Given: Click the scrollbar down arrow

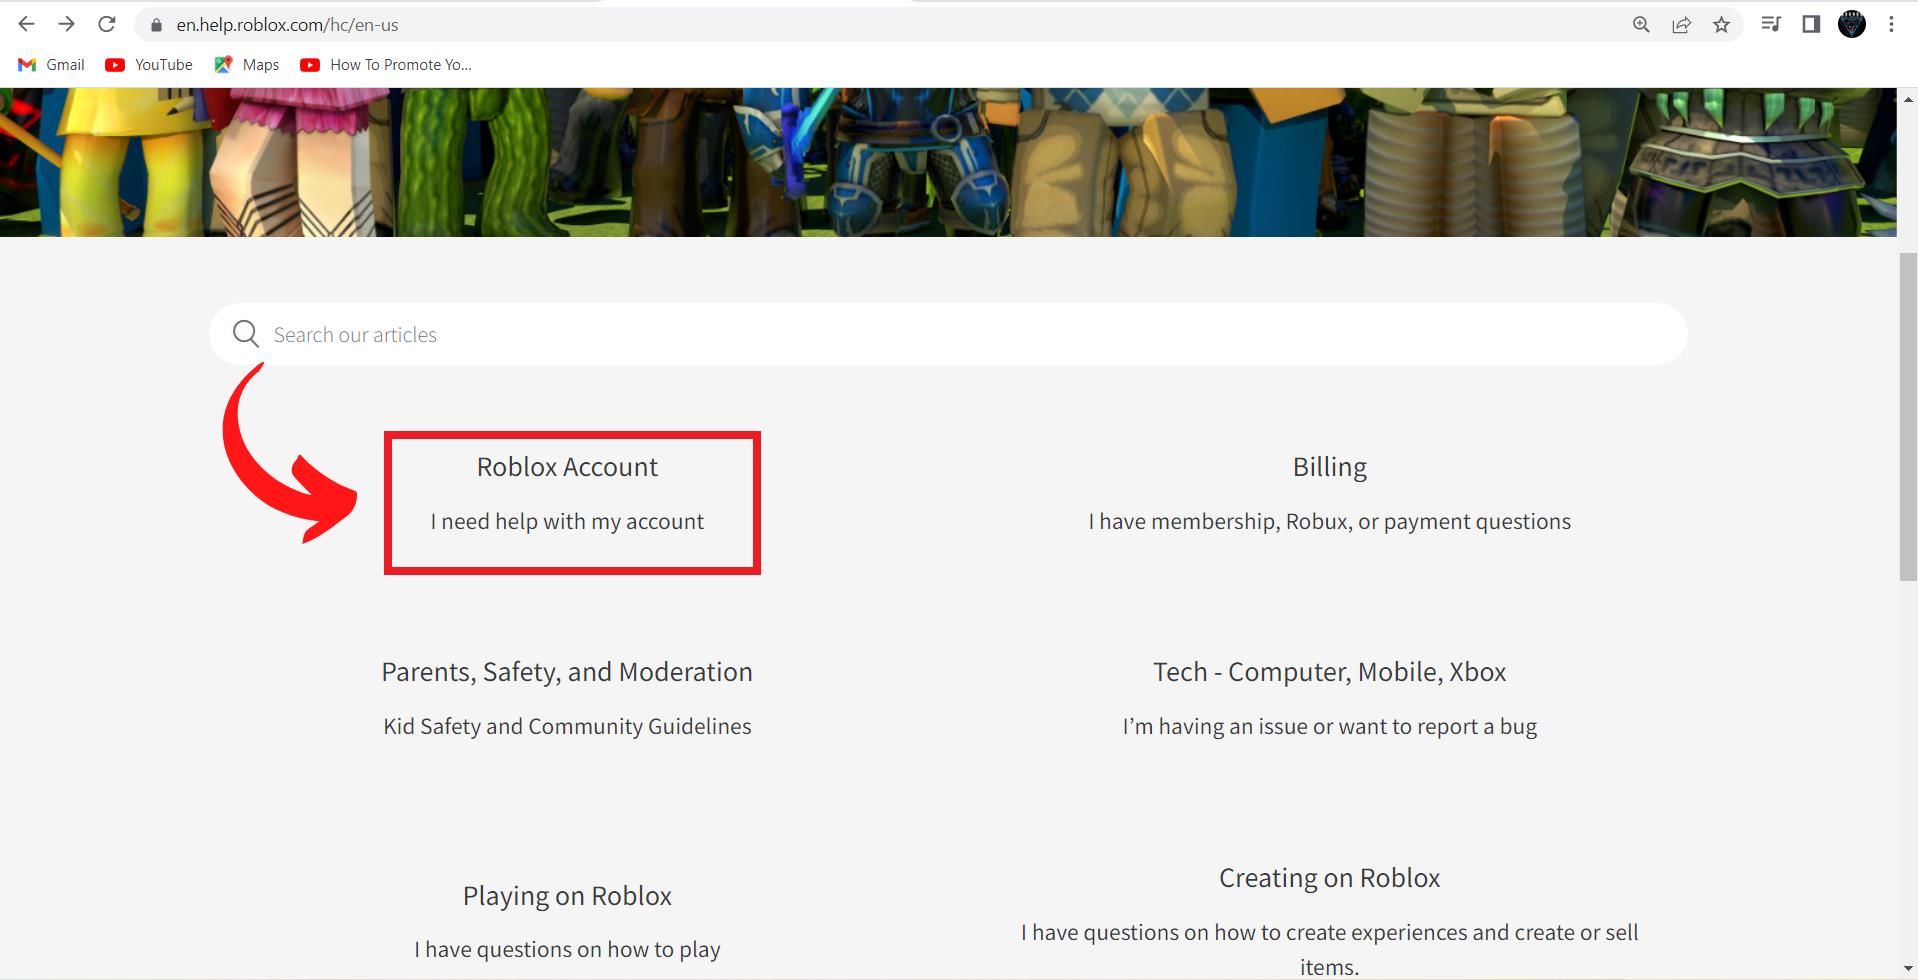Looking at the screenshot, I should click(x=1908, y=969).
